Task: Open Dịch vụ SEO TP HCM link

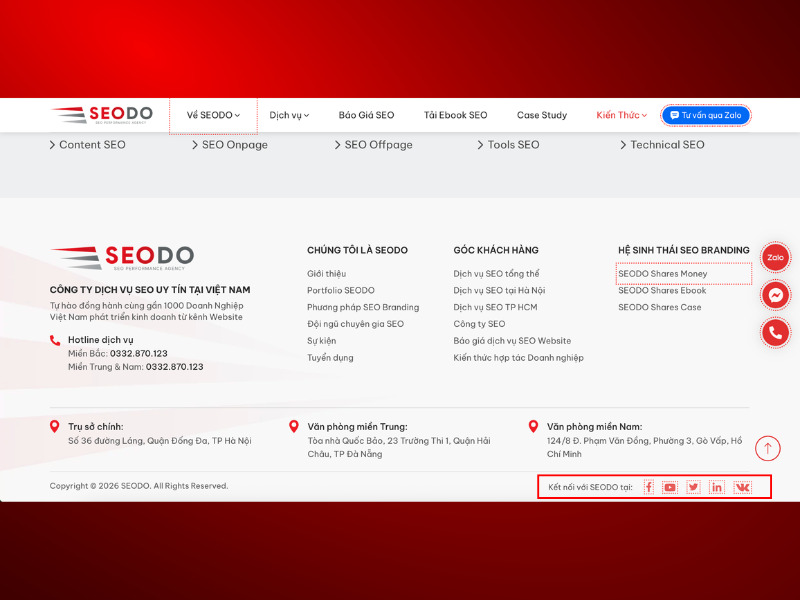Action: point(495,308)
